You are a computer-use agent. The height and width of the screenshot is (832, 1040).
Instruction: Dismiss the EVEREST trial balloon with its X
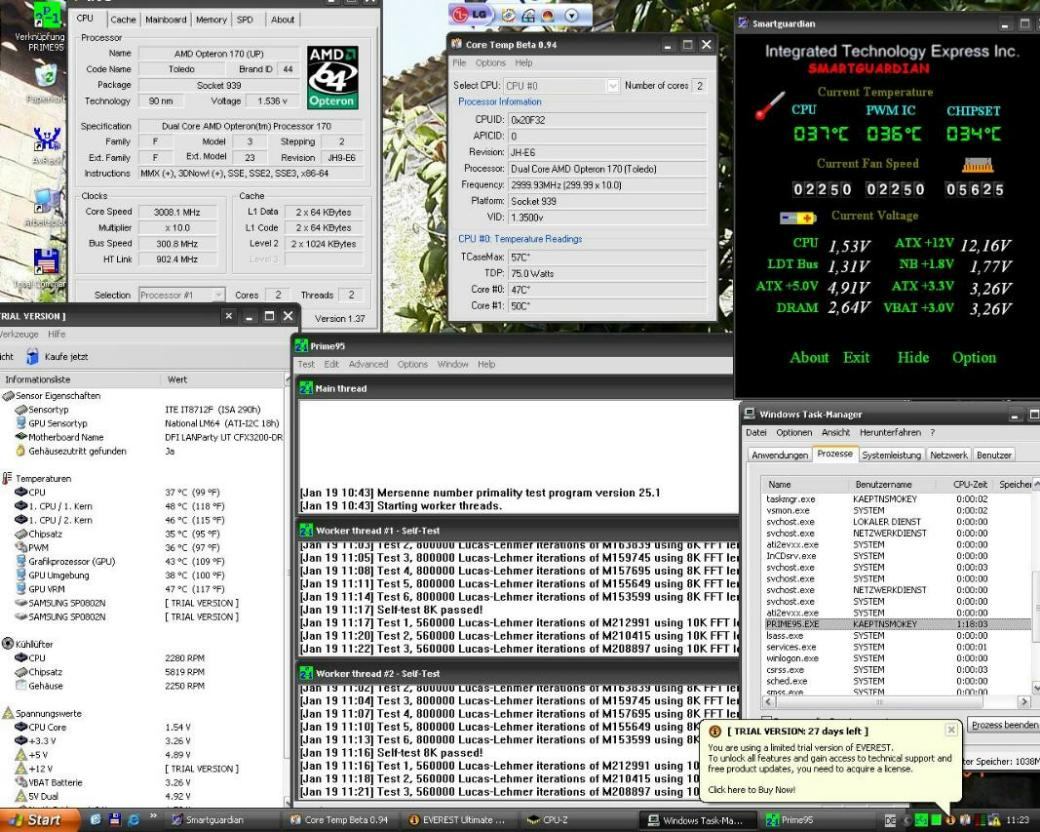951,730
